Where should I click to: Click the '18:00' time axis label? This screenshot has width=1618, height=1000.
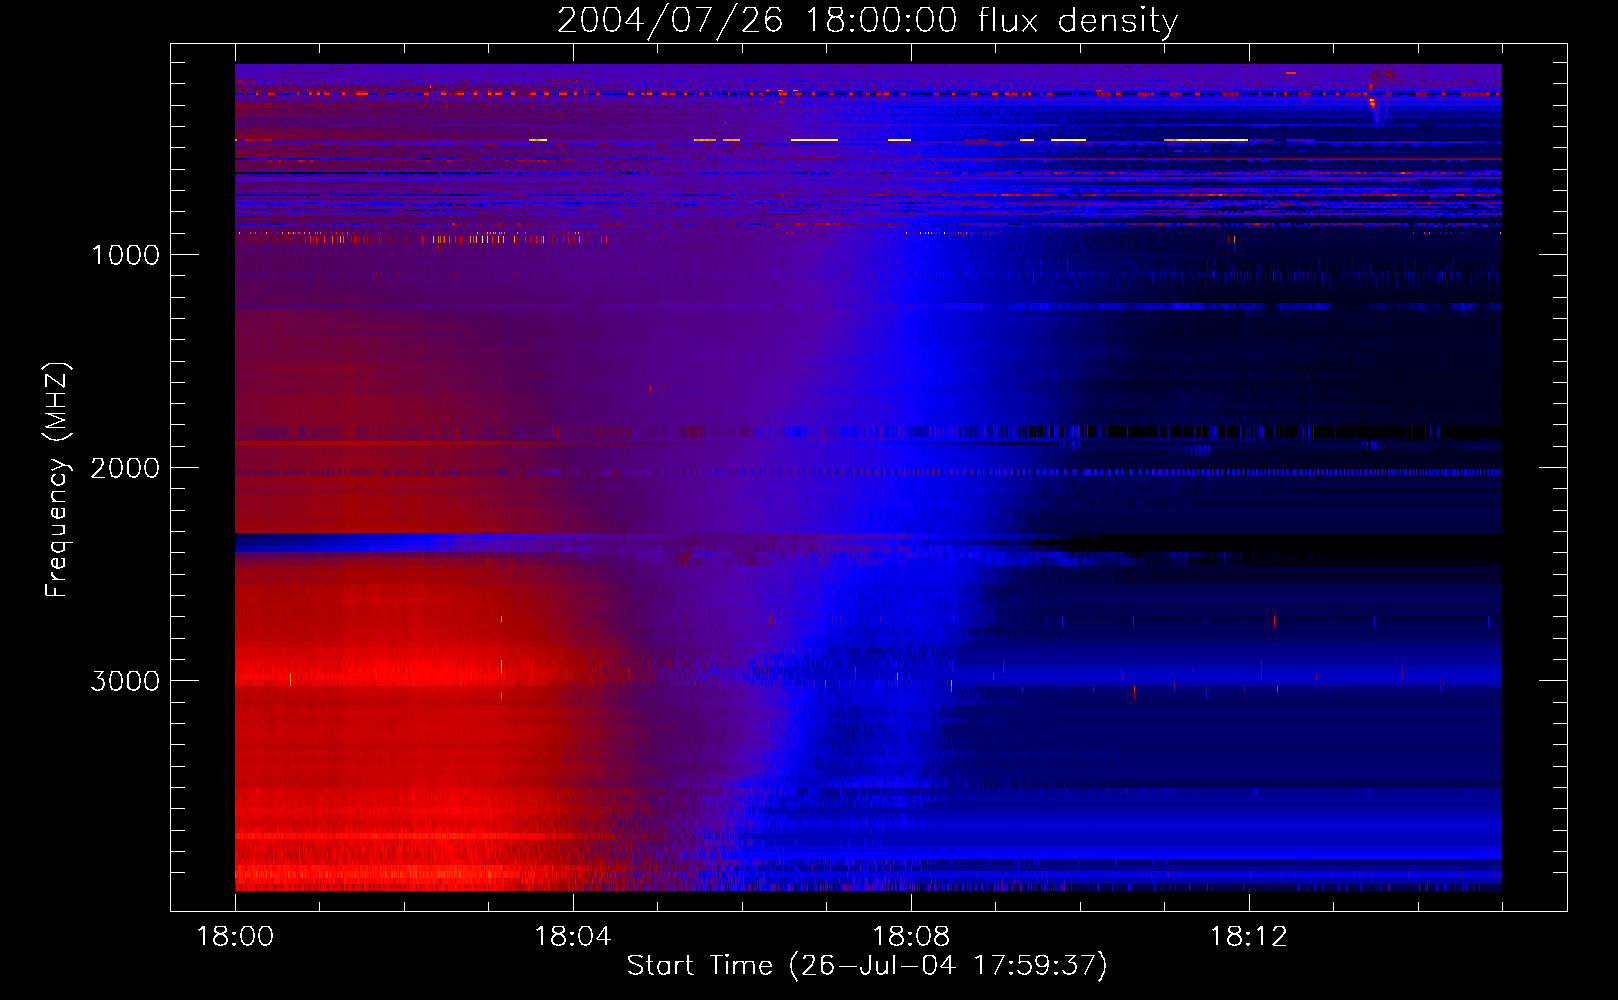[235, 937]
